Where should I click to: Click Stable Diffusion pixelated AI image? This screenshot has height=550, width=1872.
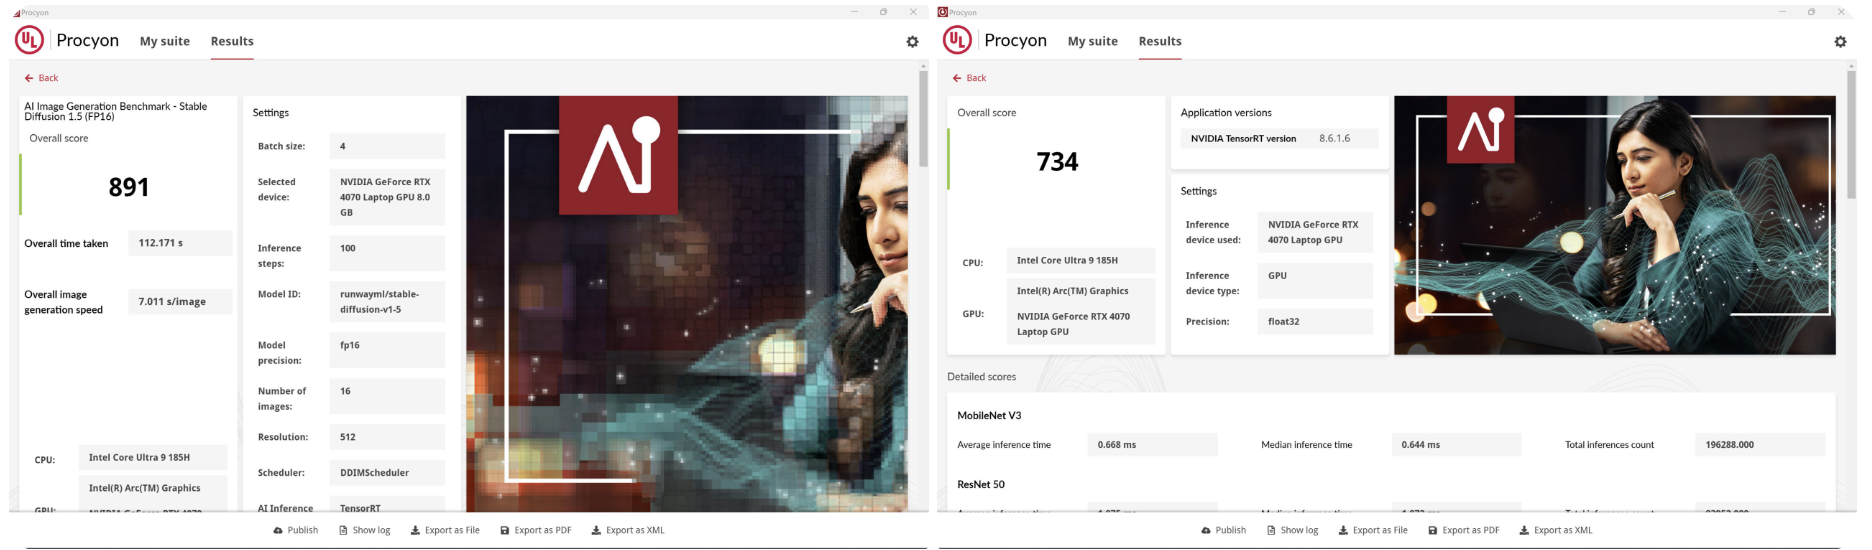[x=687, y=304]
